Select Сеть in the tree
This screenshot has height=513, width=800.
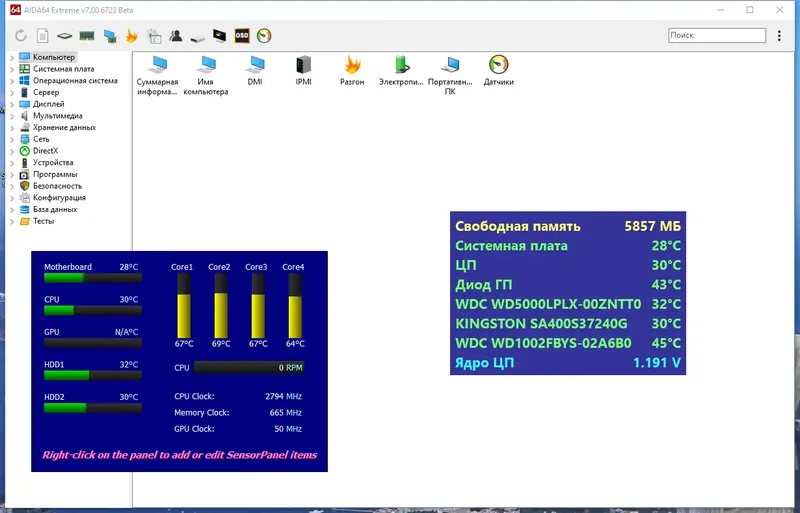point(41,139)
